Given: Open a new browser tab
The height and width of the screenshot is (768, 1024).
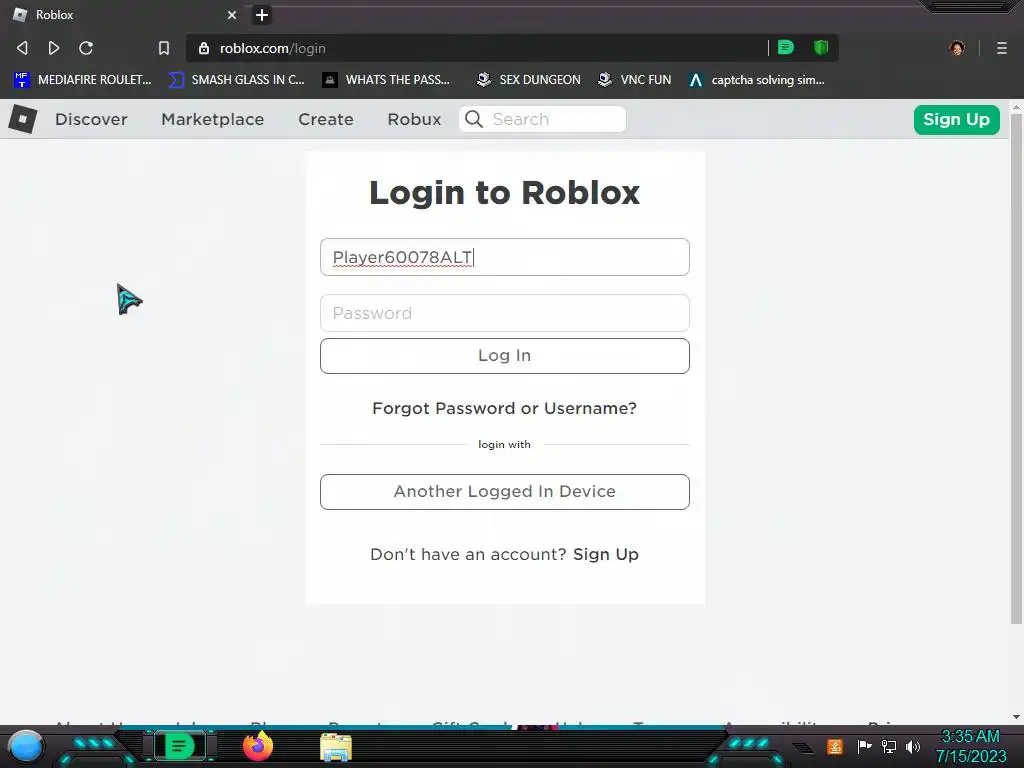Looking at the screenshot, I should [x=262, y=14].
